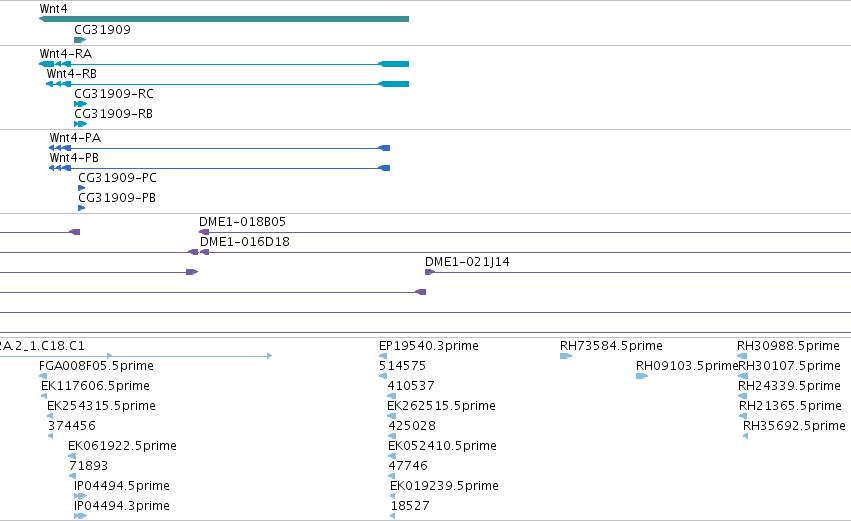The image size is (851, 521).
Task: Open the CG31909-RB transcript label
Action: pyautogui.click(x=113, y=114)
